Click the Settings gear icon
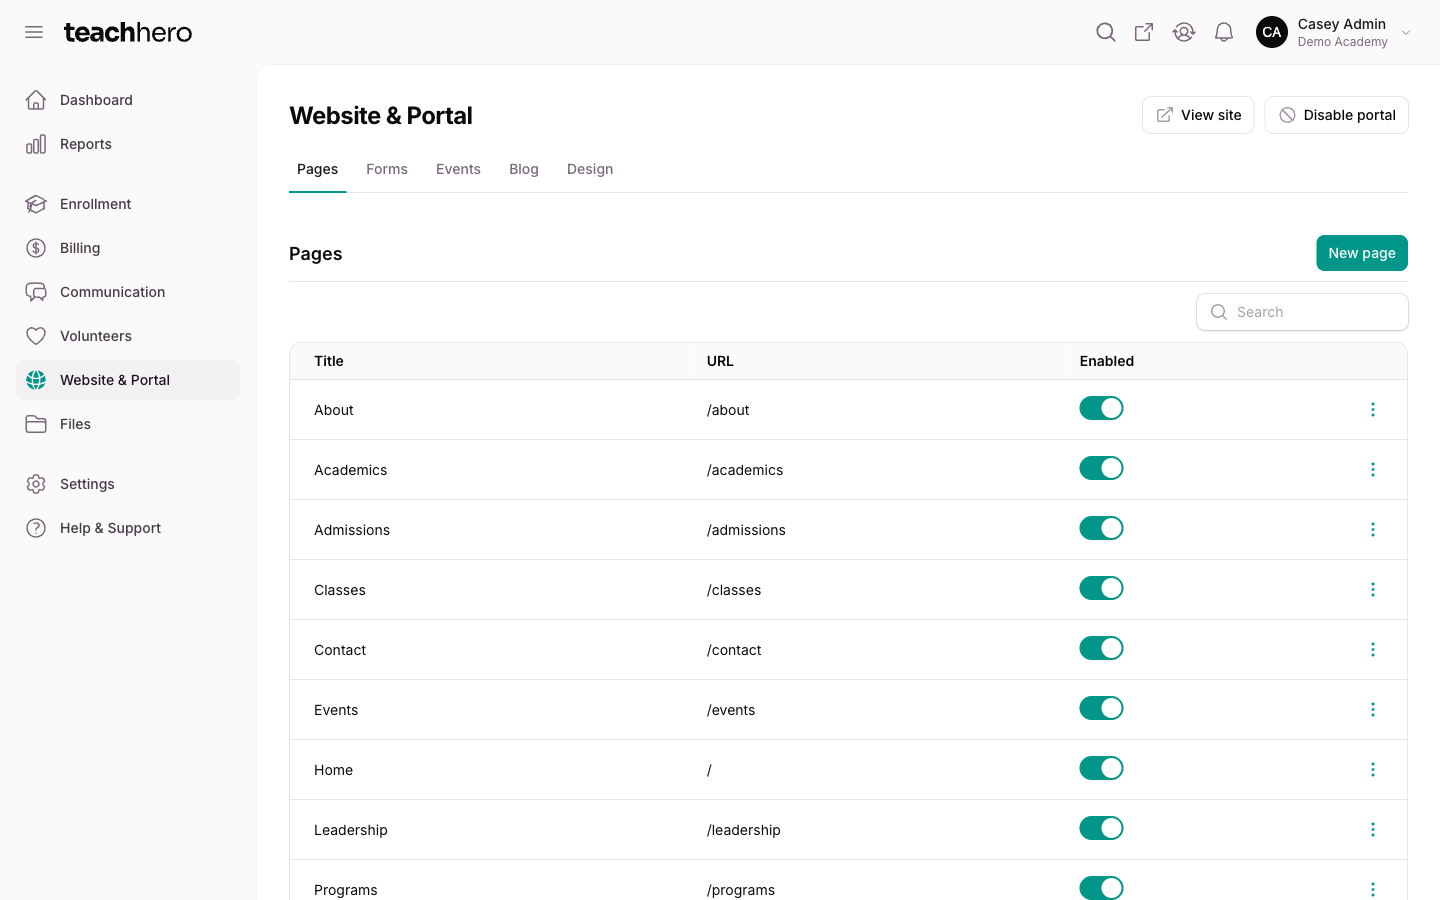The width and height of the screenshot is (1440, 900). pos(36,484)
